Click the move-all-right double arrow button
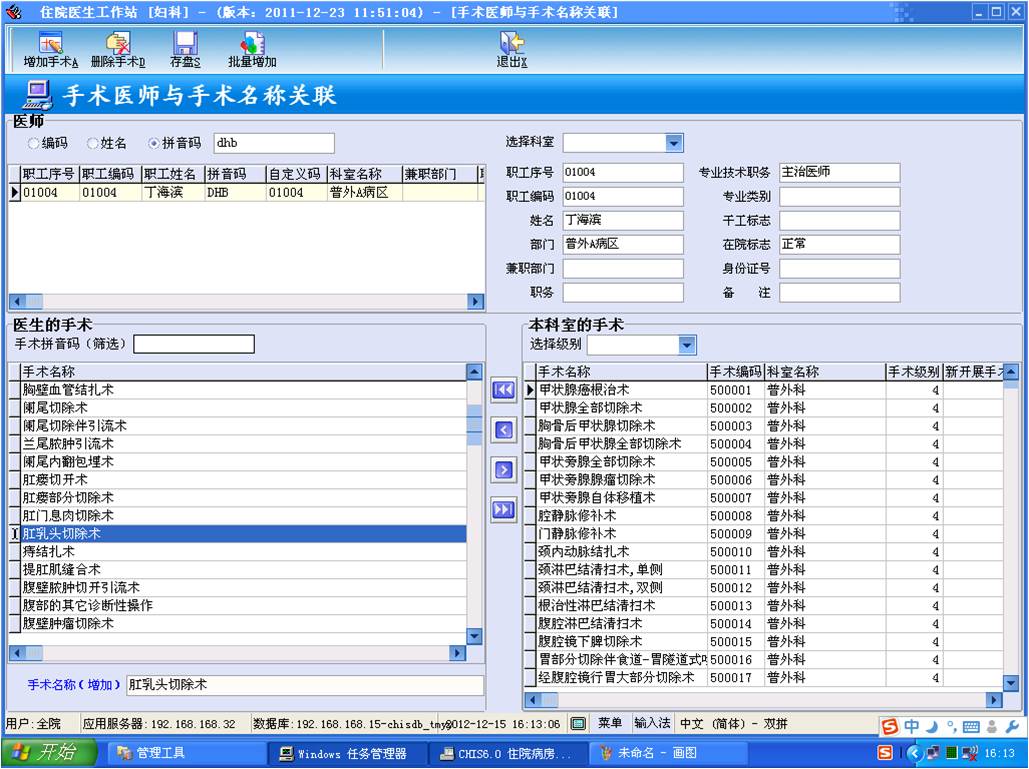Viewport: 1029px width, 769px height. [x=503, y=510]
